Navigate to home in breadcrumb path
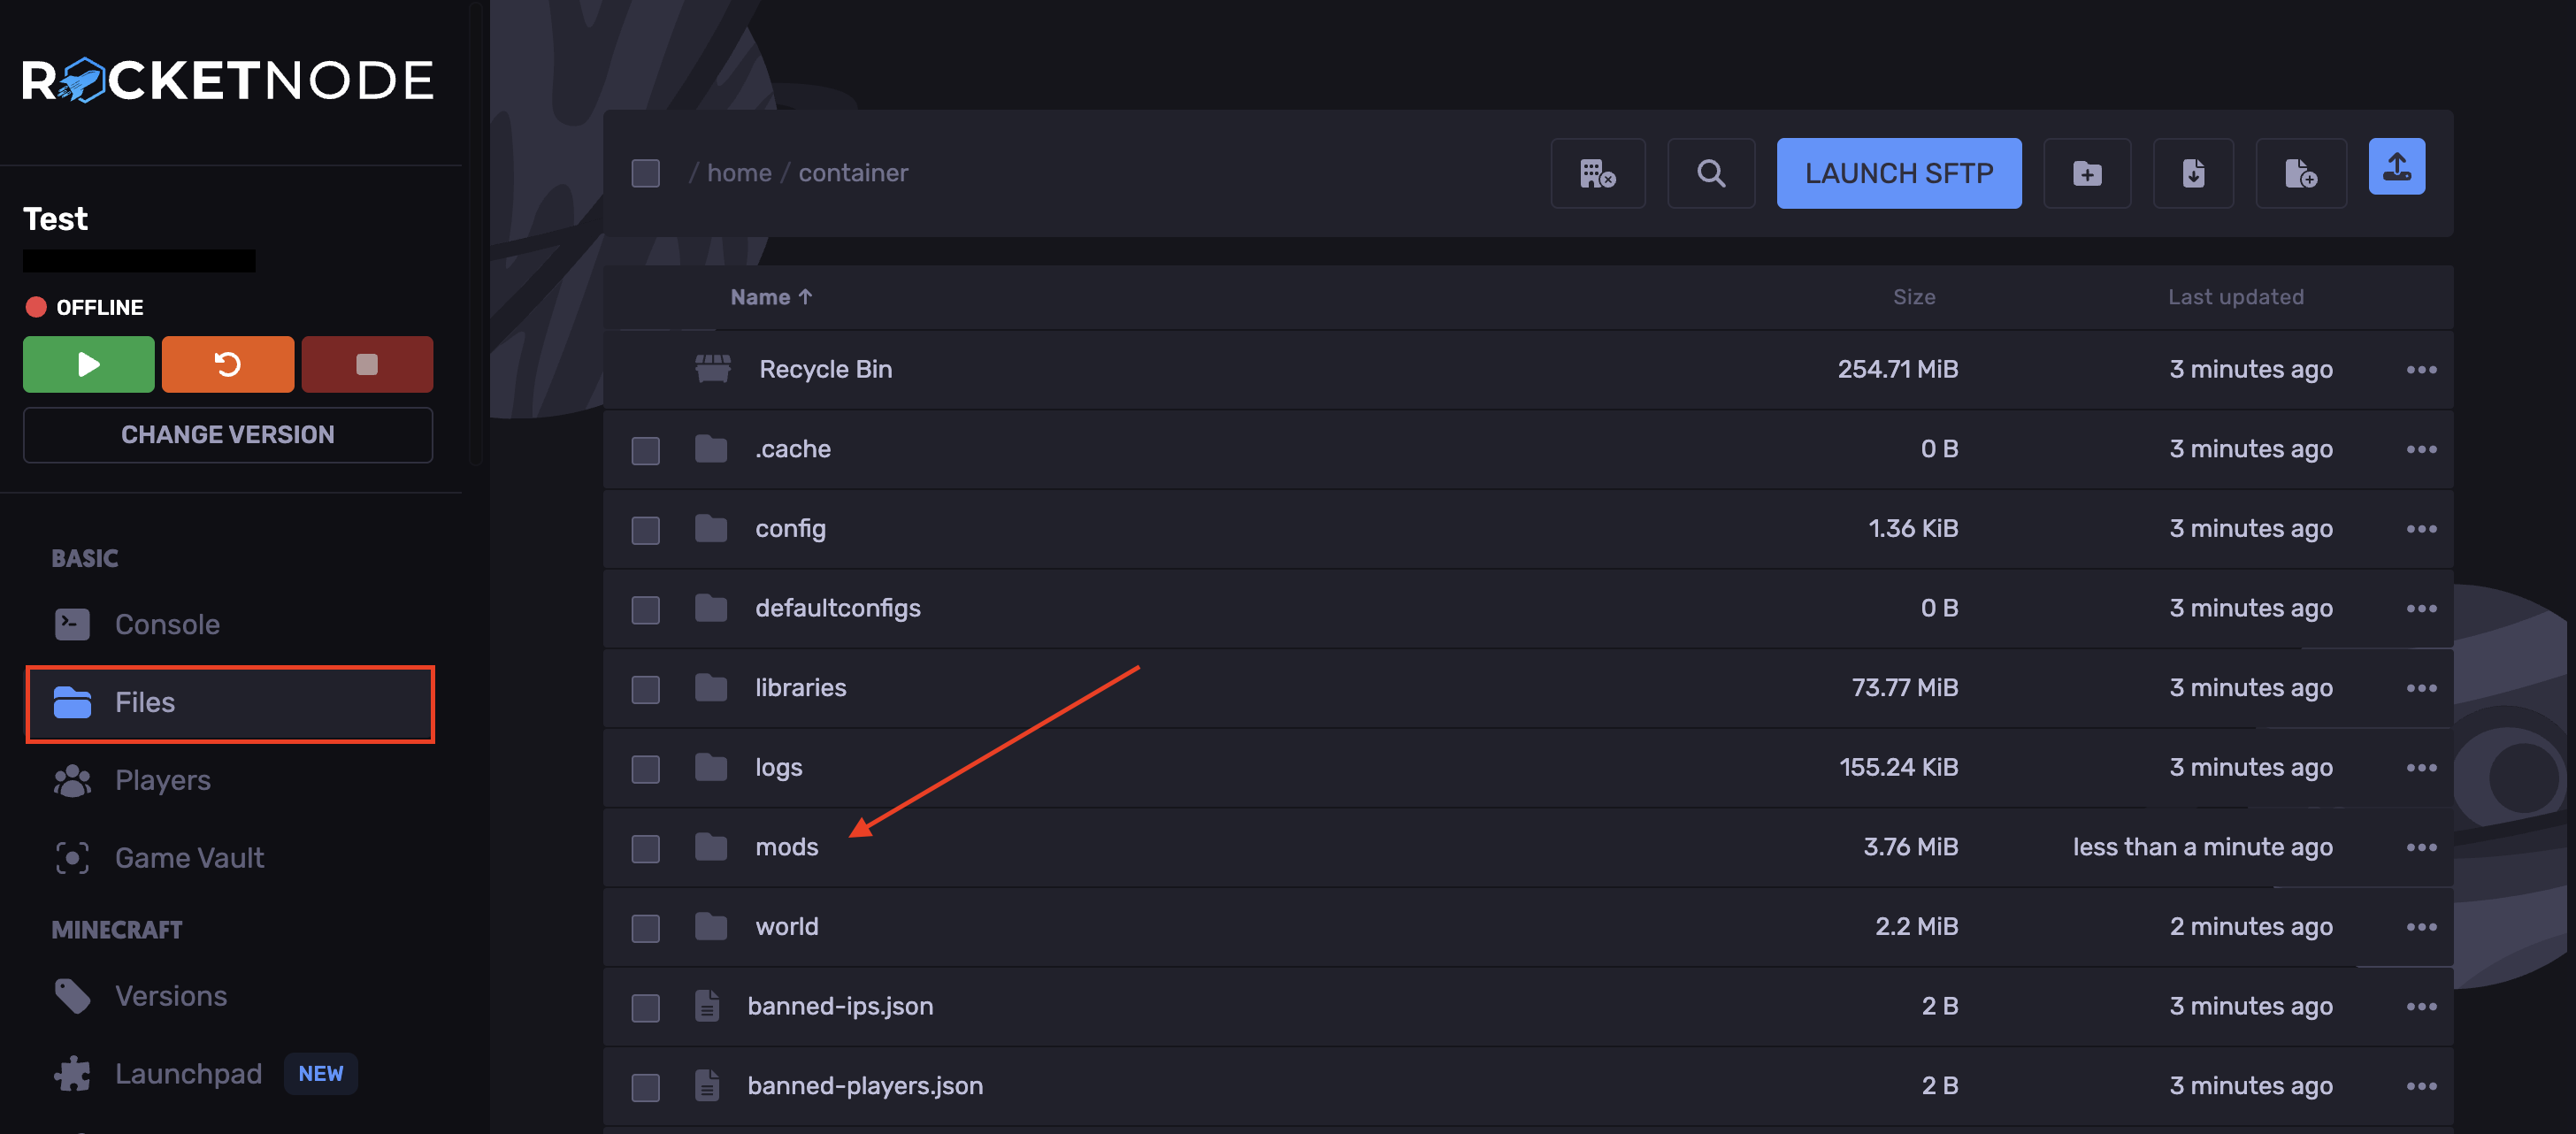2576x1134 pixels. click(739, 173)
